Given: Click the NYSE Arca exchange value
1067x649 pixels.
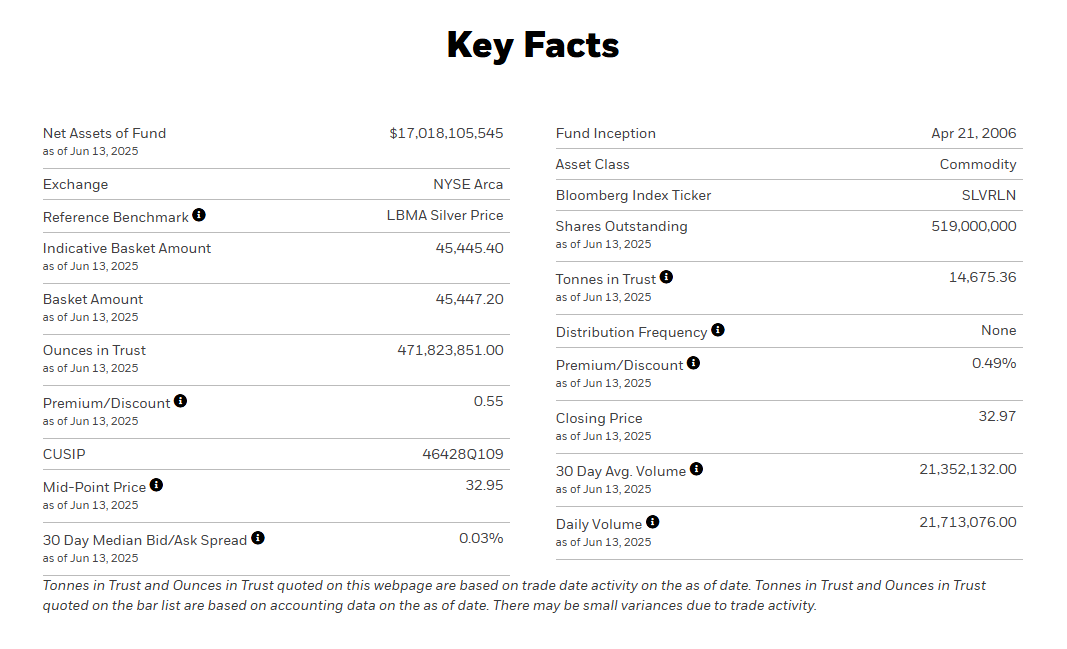Looking at the screenshot, I should tap(468, 184).
